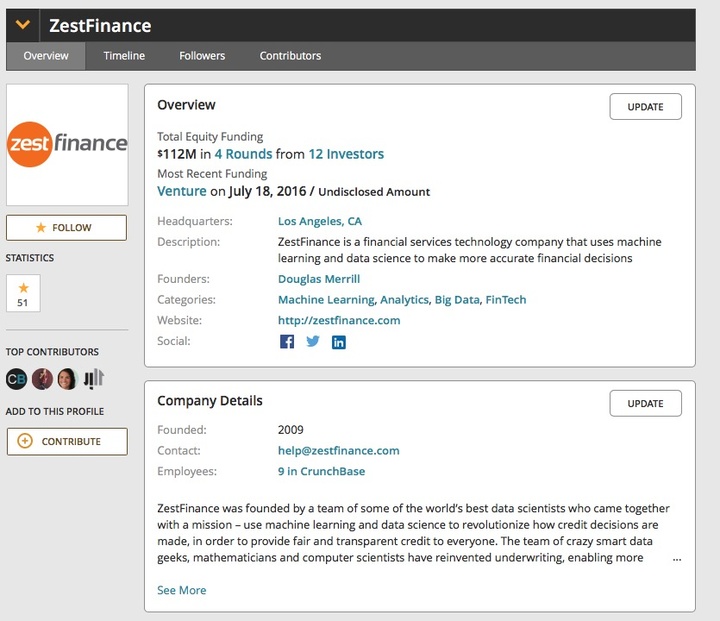Expand description with See More
This screenshot has width=720, height=621.
click(181, 590)
